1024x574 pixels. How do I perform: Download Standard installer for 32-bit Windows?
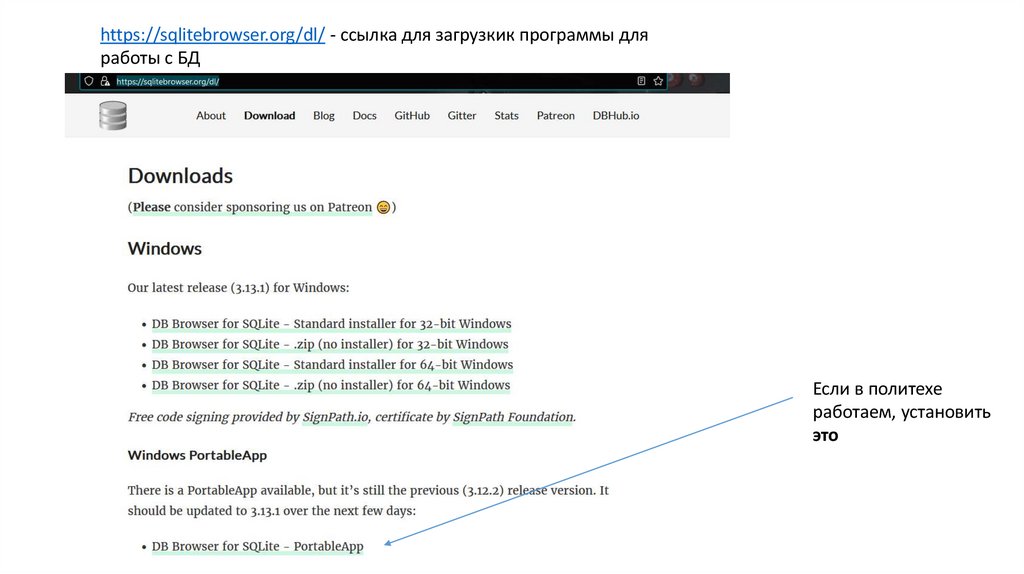pyautogui.click(x=332, y=324)
